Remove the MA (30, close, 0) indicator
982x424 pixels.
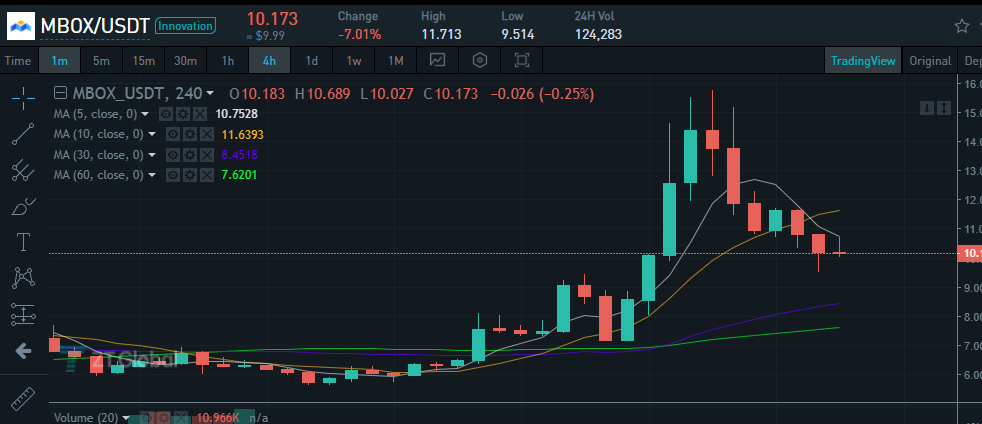pyautogui.click(x=205, y=155)
